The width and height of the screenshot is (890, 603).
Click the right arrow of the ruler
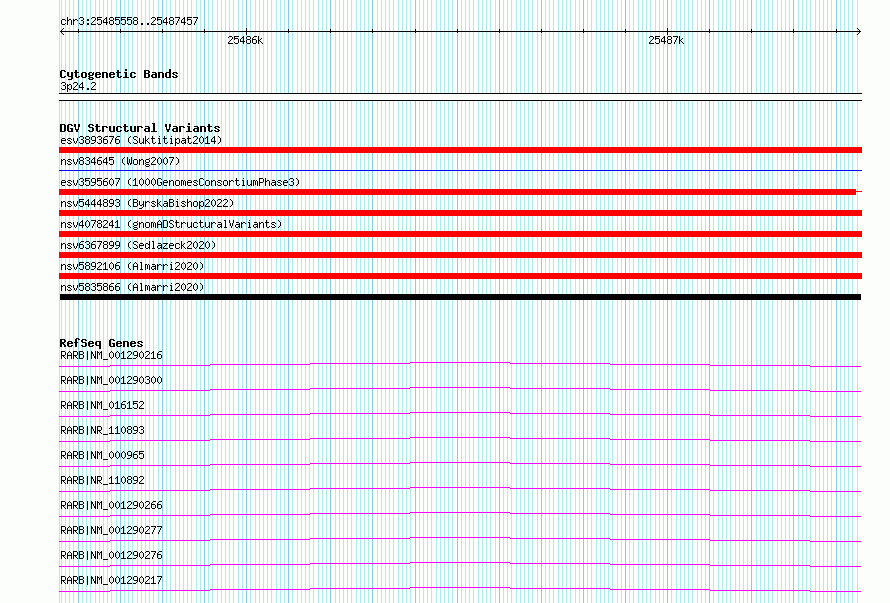859,31
